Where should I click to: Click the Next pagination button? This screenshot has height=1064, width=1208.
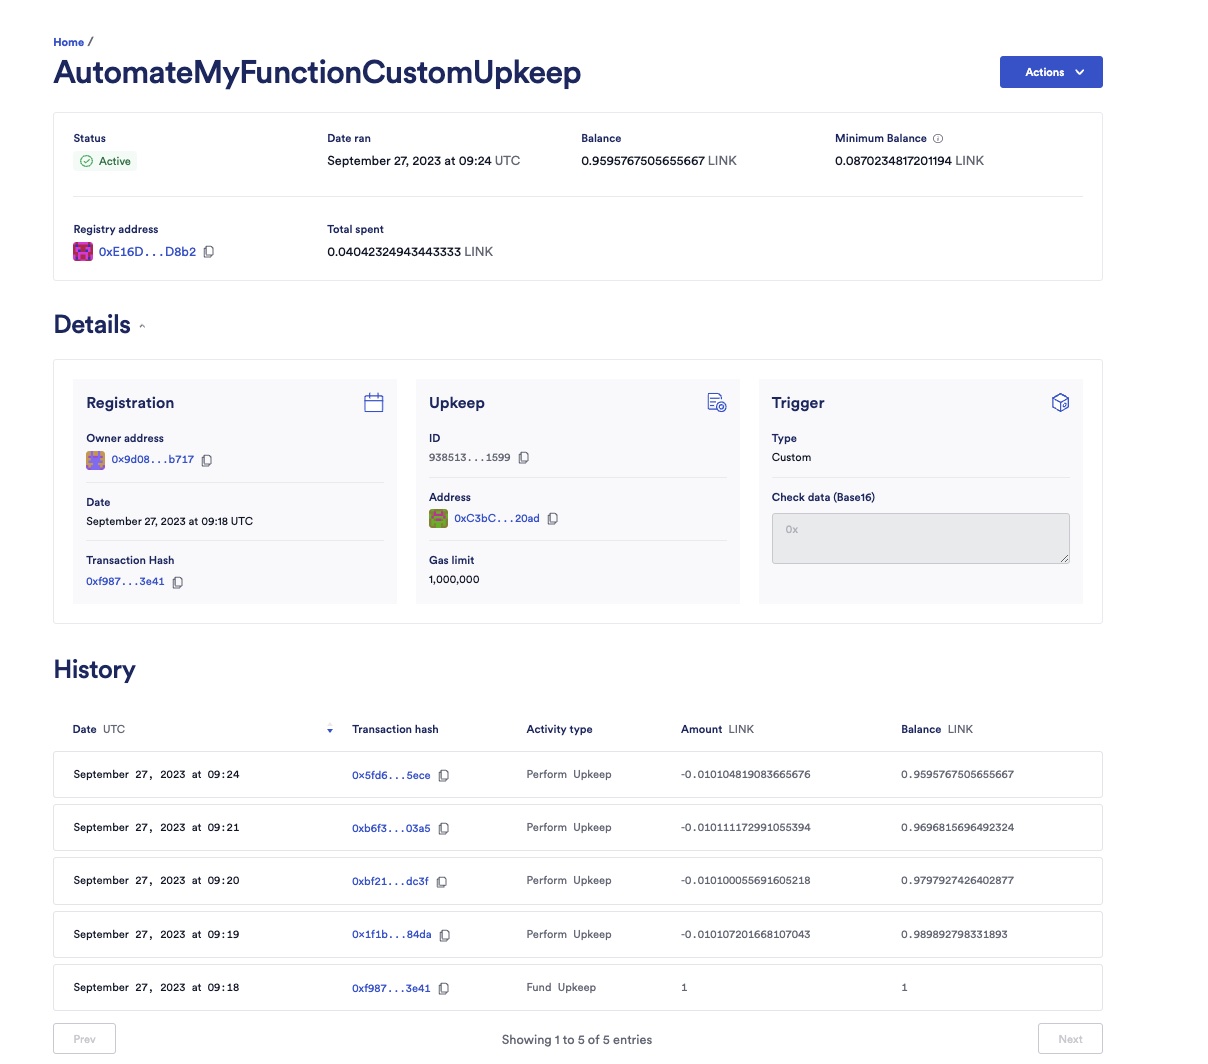(x=1070, y=1039)
